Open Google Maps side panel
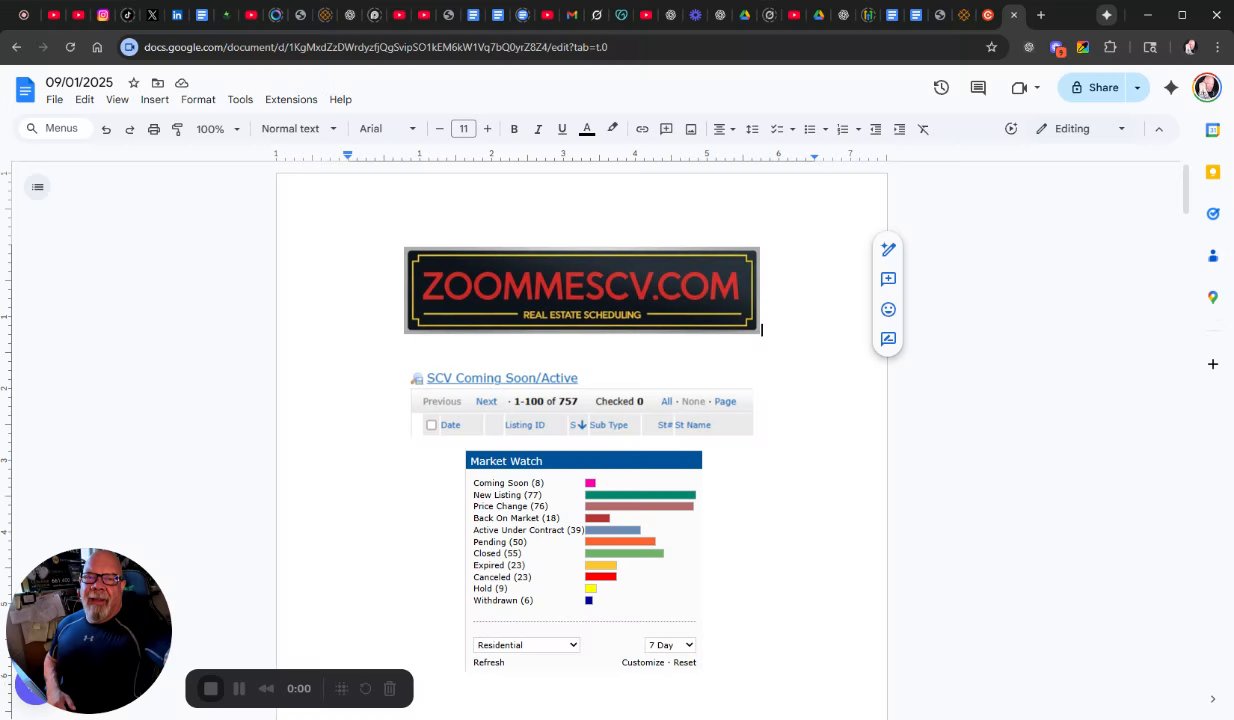Image resolution: width=1234 pixels, height=720 pixels. 1213,297
